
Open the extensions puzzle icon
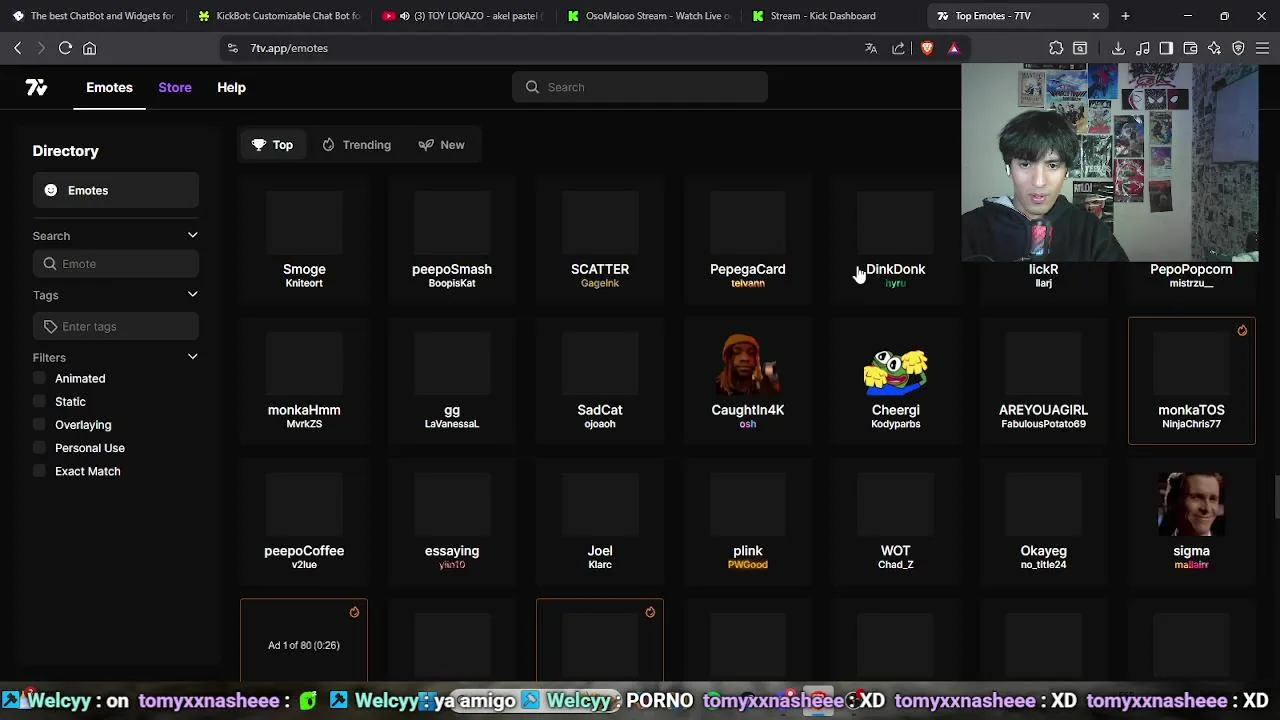click(x=1056, y=48)
